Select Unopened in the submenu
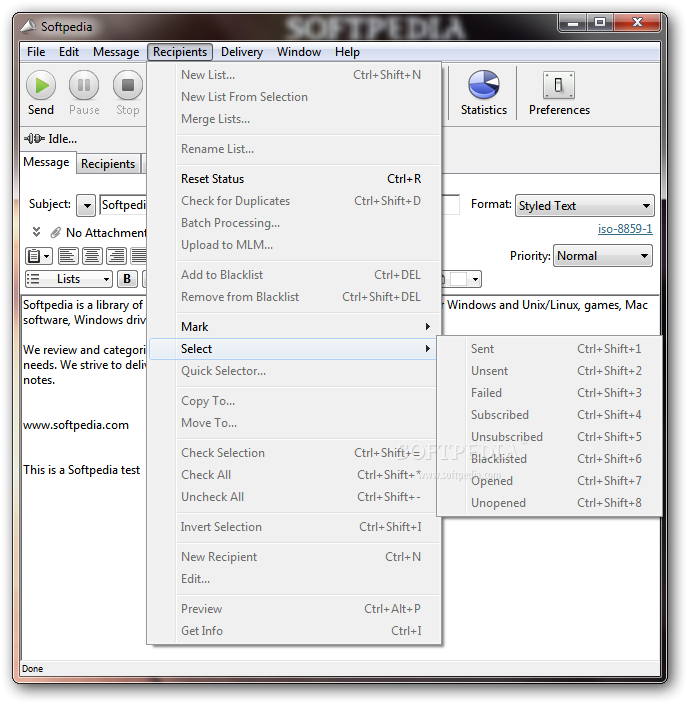This screenshot has width=688, height=704. 550,503
